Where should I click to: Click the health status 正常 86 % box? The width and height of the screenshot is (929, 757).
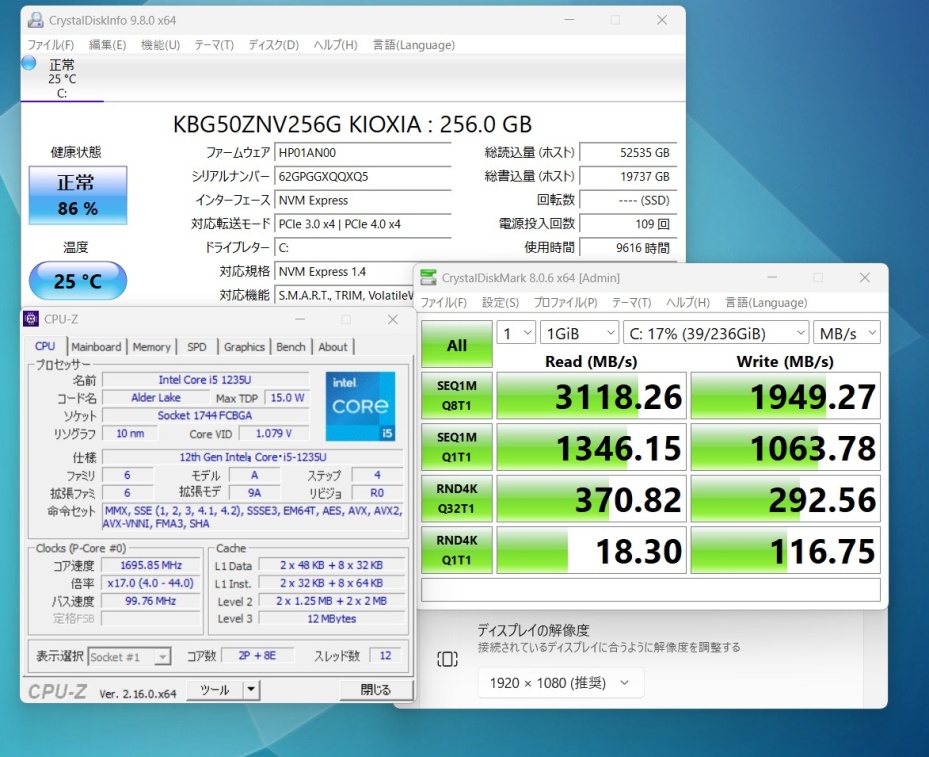tap(77, 195)
